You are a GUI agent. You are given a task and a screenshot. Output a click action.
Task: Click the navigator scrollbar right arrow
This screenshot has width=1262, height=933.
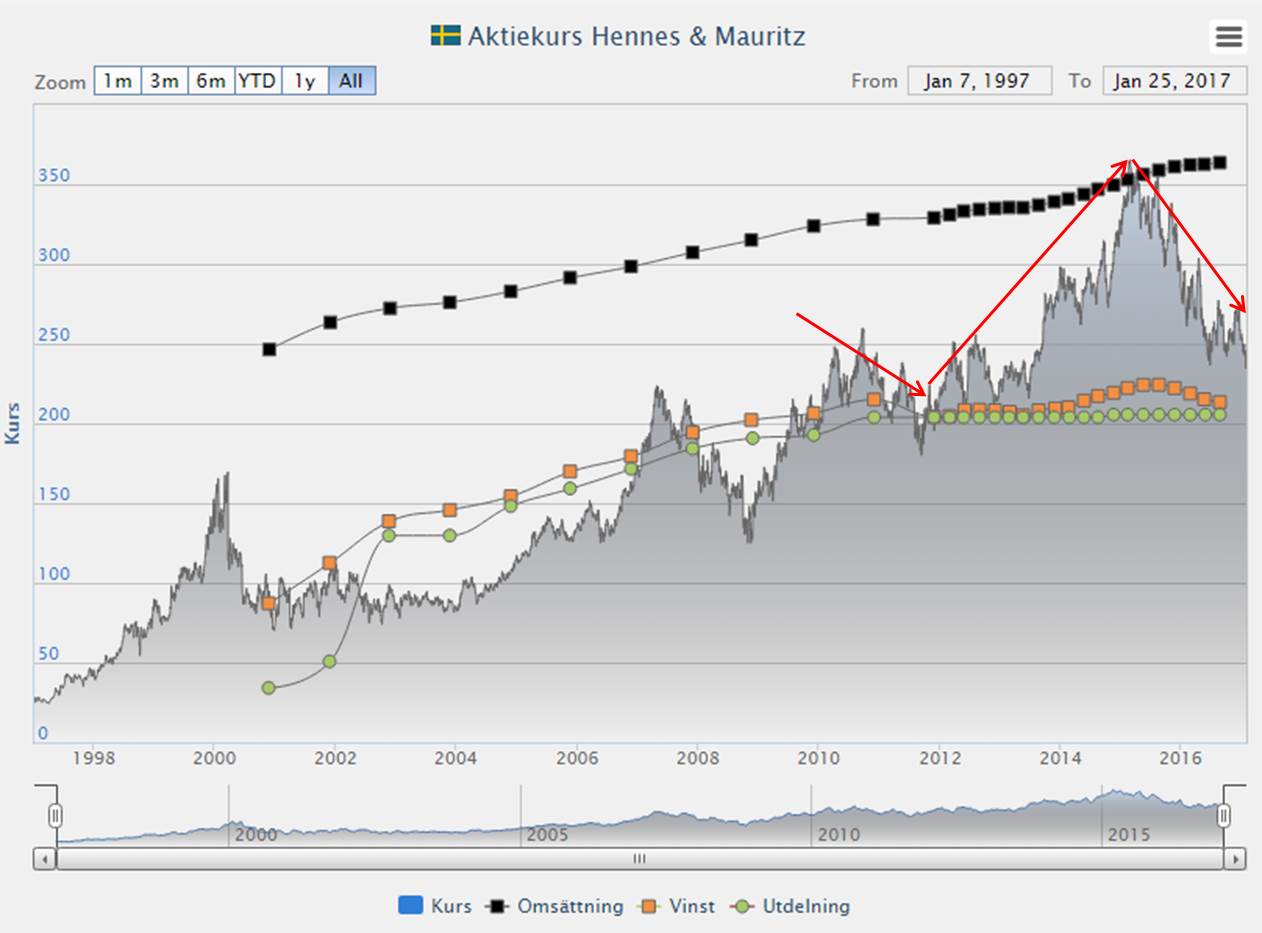point(1235,859)
